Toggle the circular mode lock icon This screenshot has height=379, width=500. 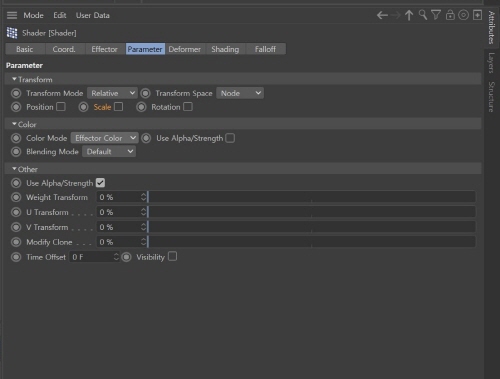pyautogui.click(x=463, y=15)
